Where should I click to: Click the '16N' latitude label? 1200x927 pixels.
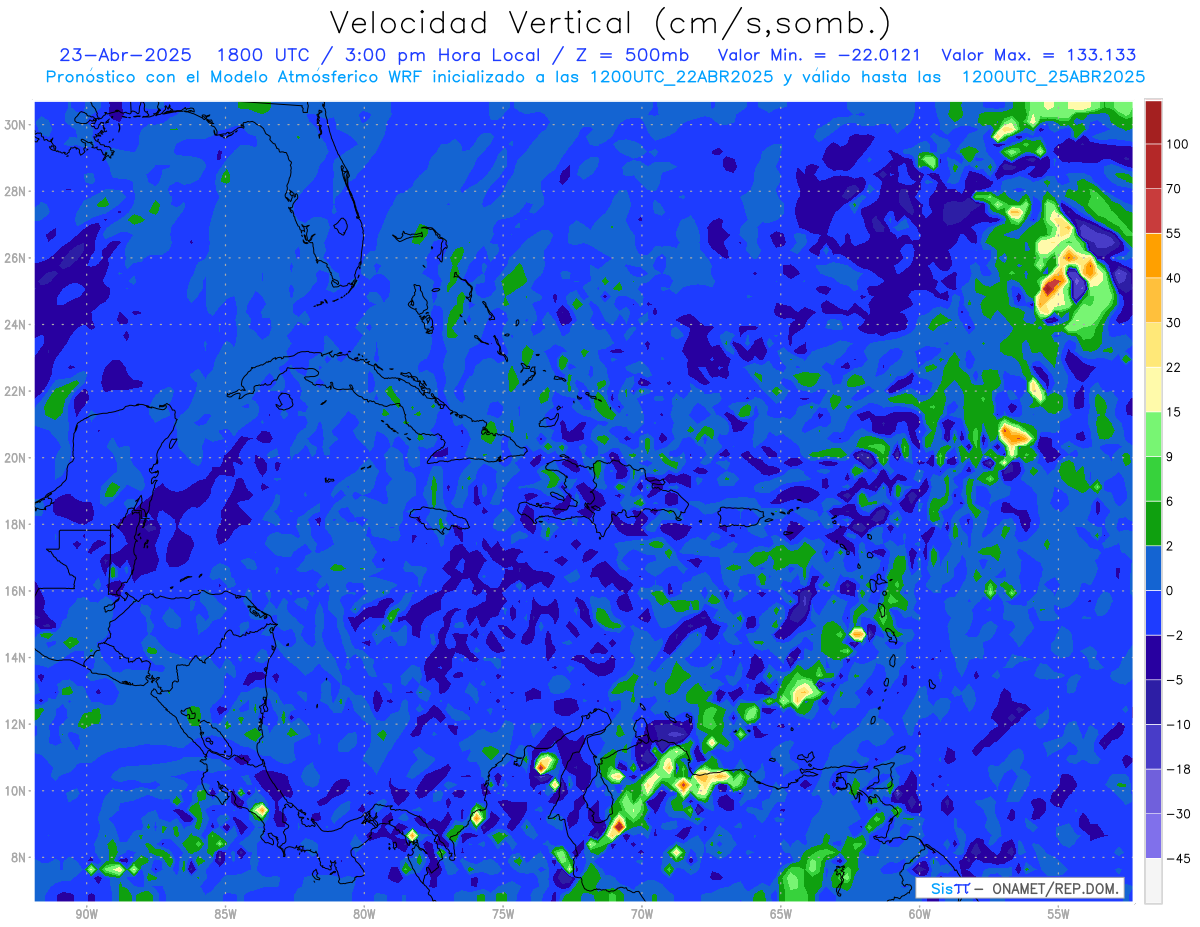(x=15, y=591)
